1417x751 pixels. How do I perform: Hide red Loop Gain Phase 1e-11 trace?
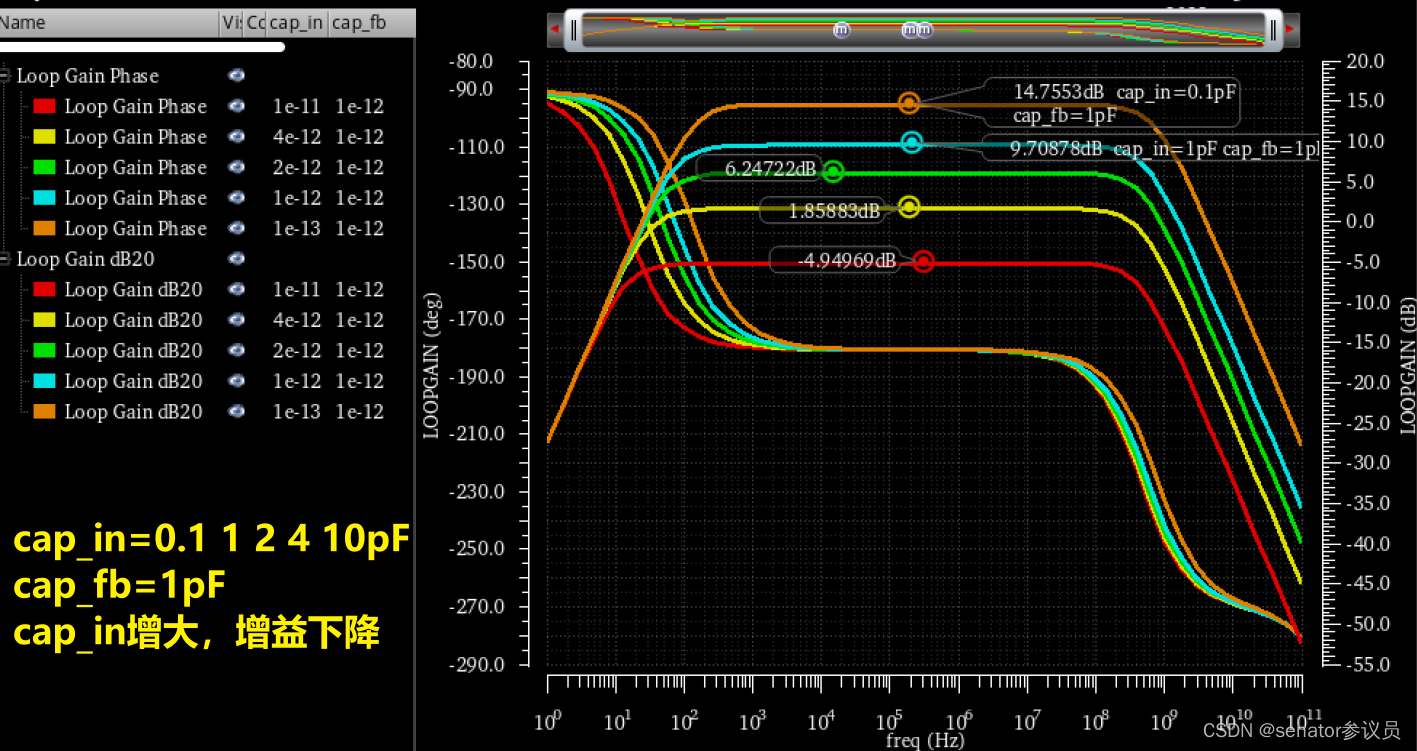click(x=237, y=106)
